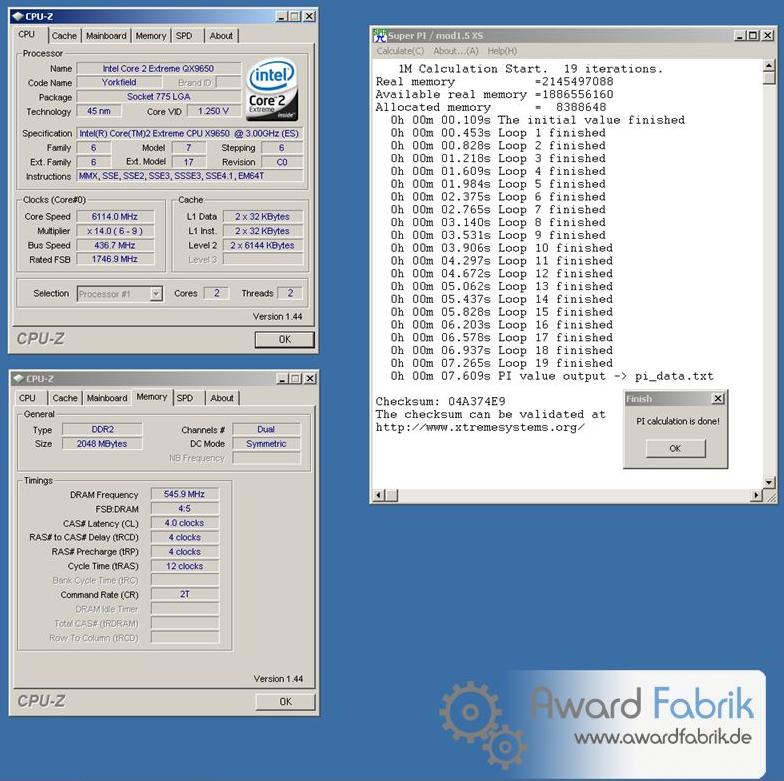Open About tab in bottom CPU-Z window
The height and width of the screenshot is (781, 784).
click(x=222, y=398)
